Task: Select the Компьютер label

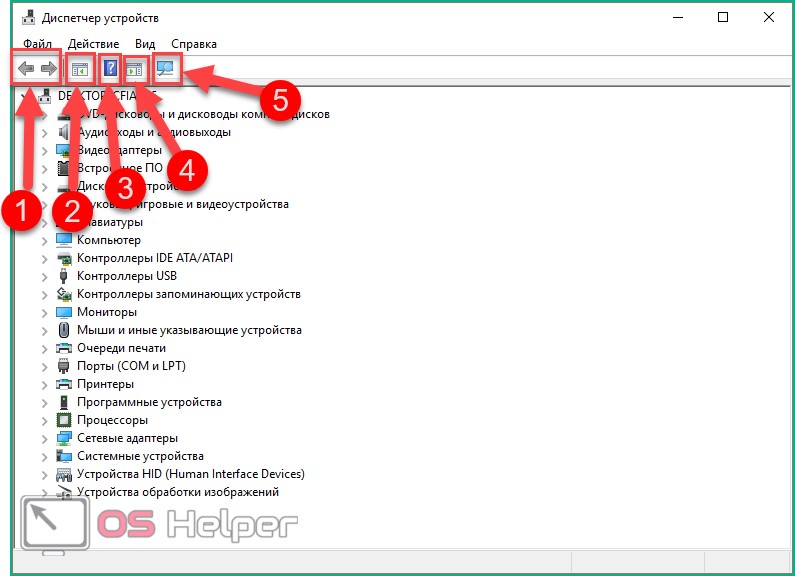Action: click(x=109, y=240)
